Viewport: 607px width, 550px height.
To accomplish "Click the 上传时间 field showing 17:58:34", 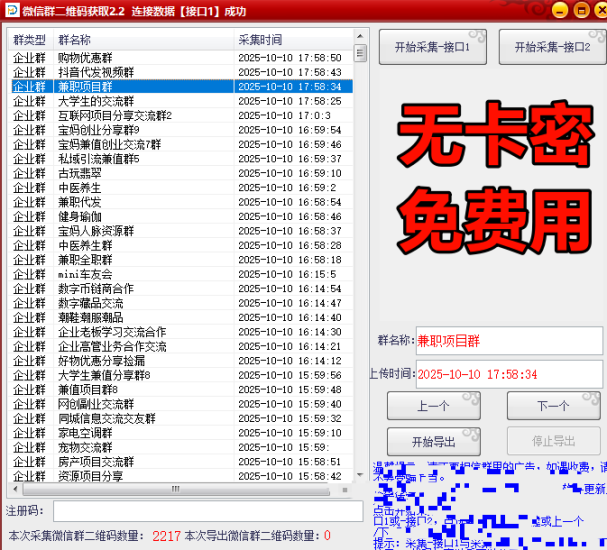I will tap(509, 374).
